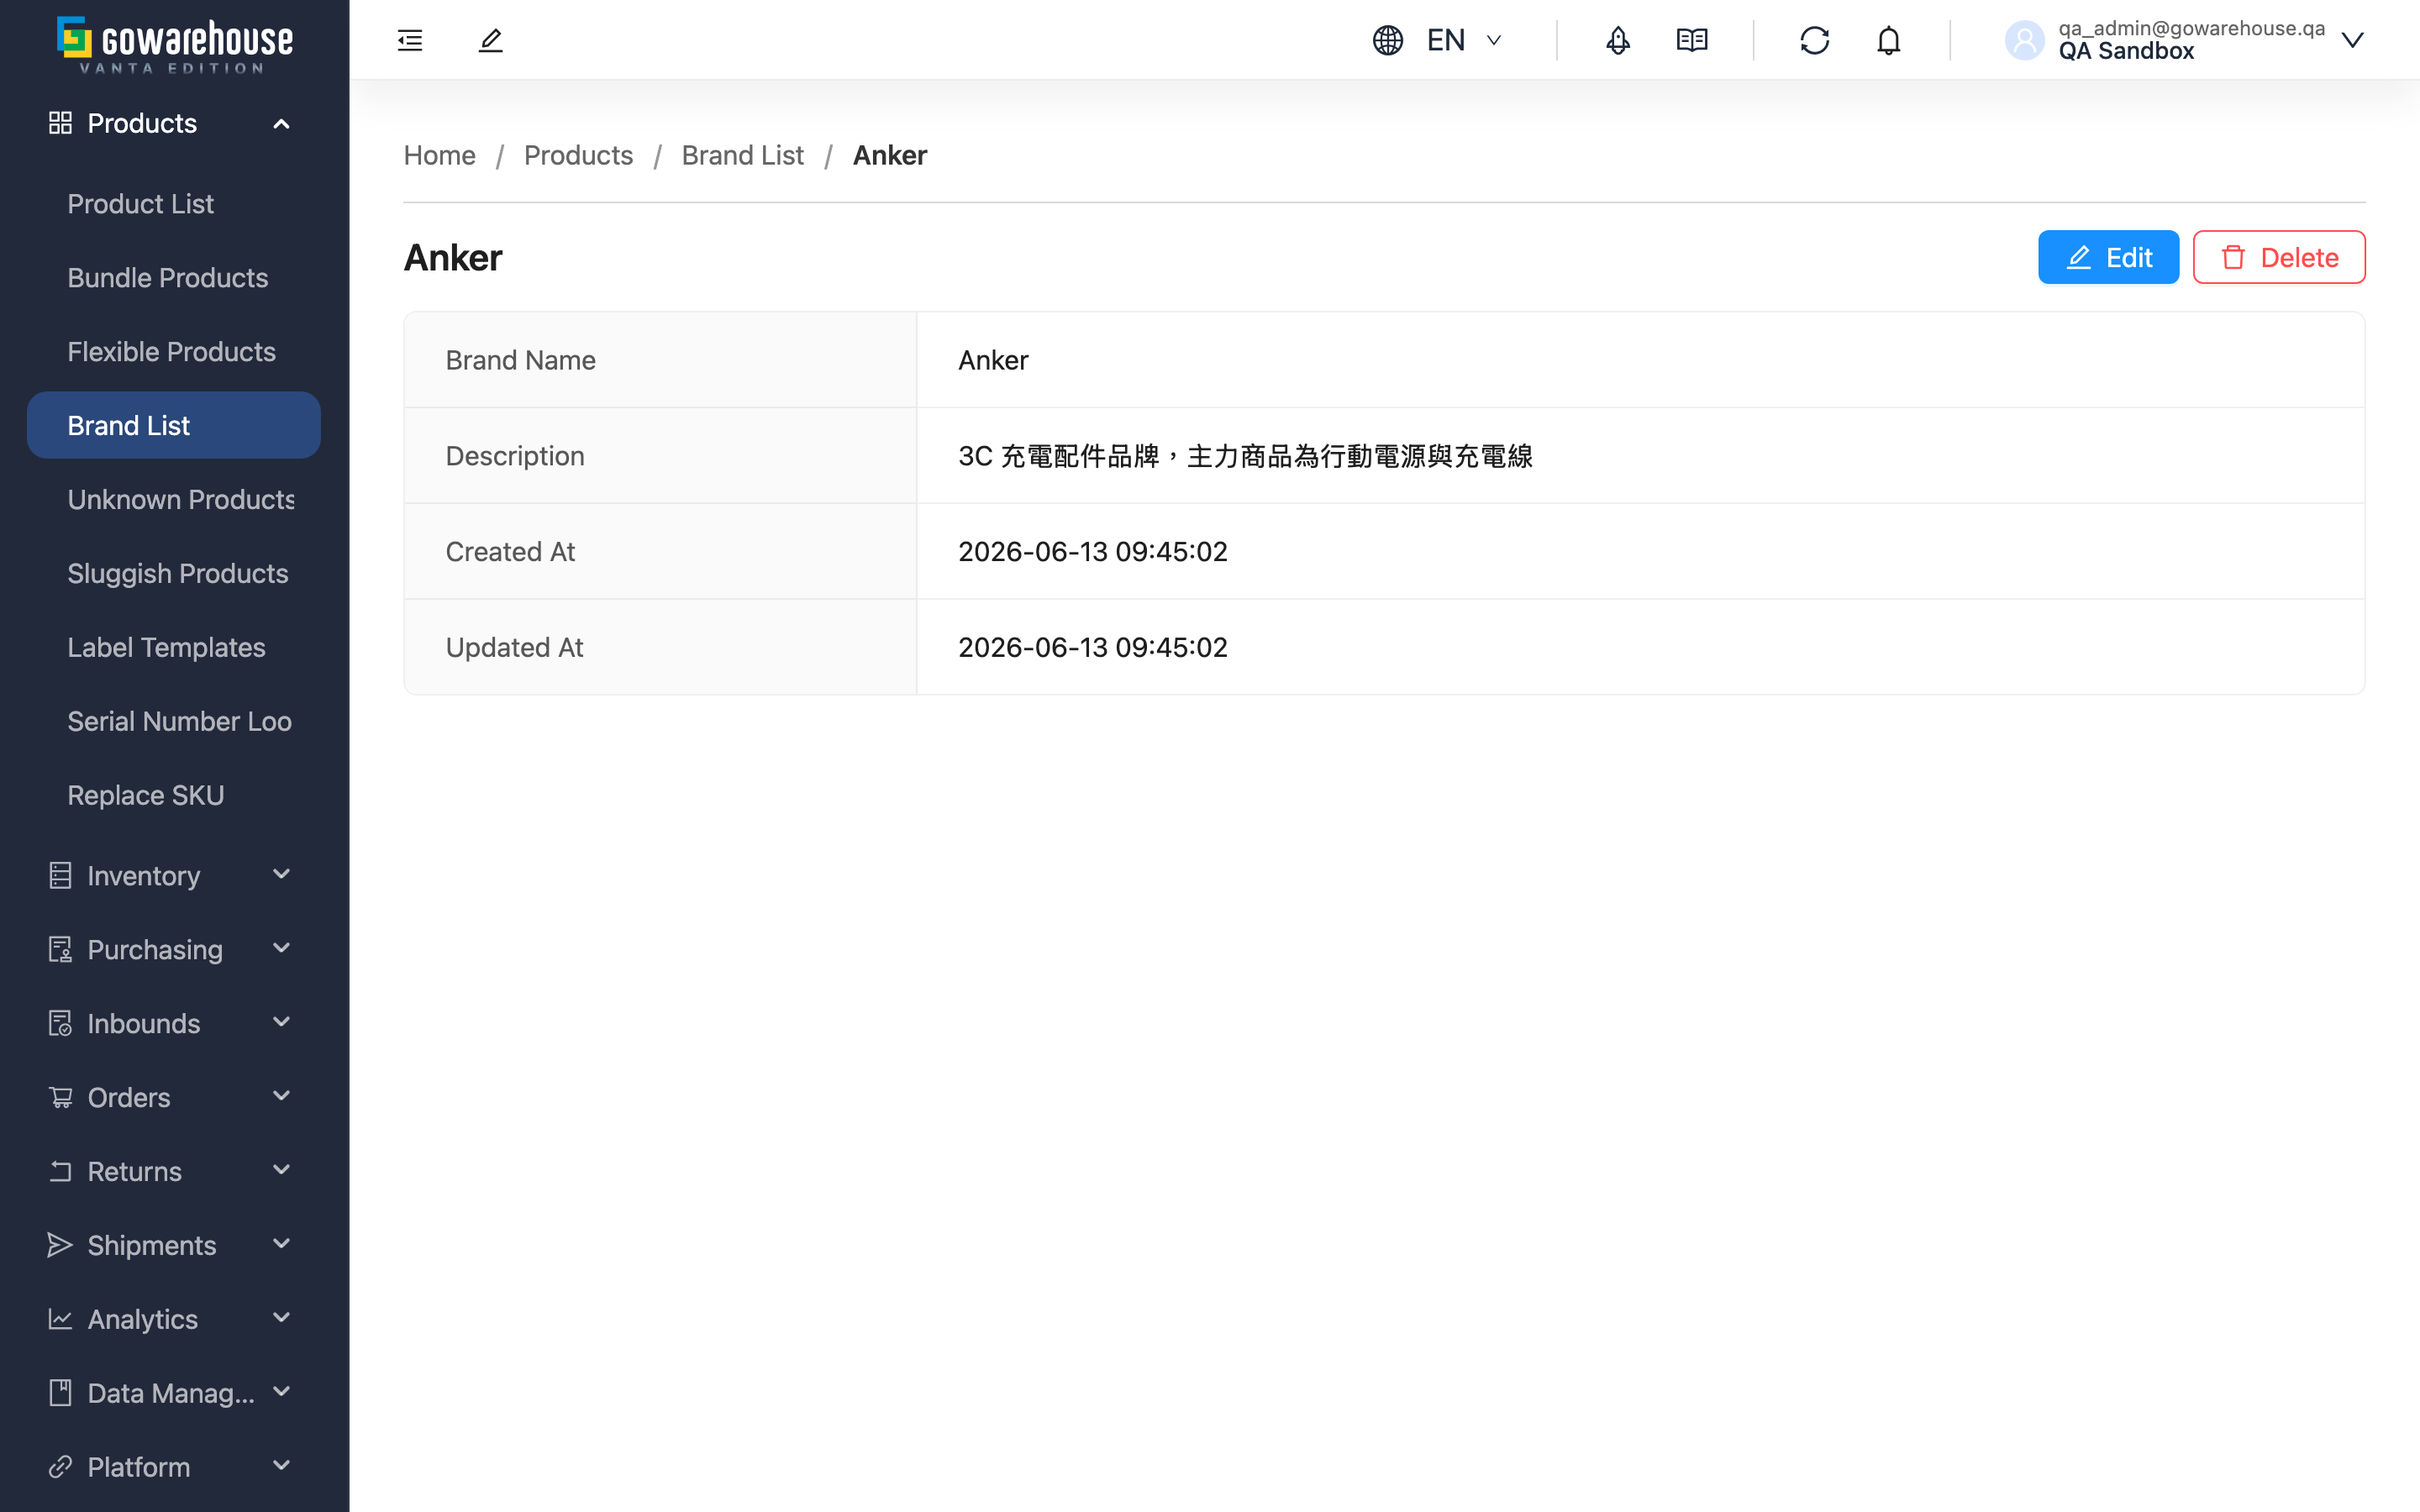The image size is (2420, 1512).
Task: Click the Data Management icon in sidebar
Action: [x=60, y=1393]
